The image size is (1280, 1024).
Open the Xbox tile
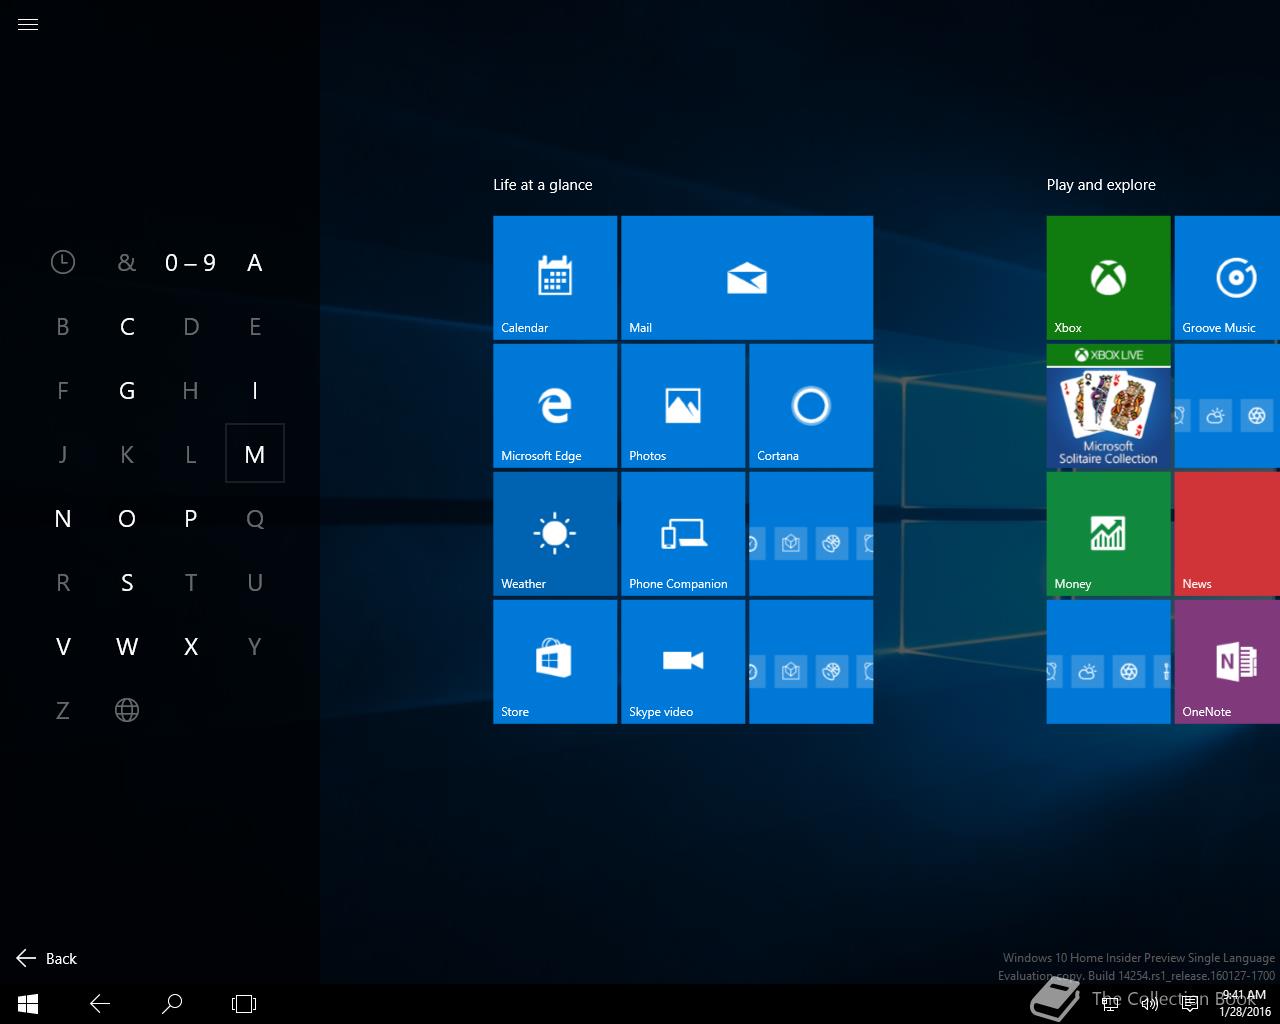coord(1108,278)
